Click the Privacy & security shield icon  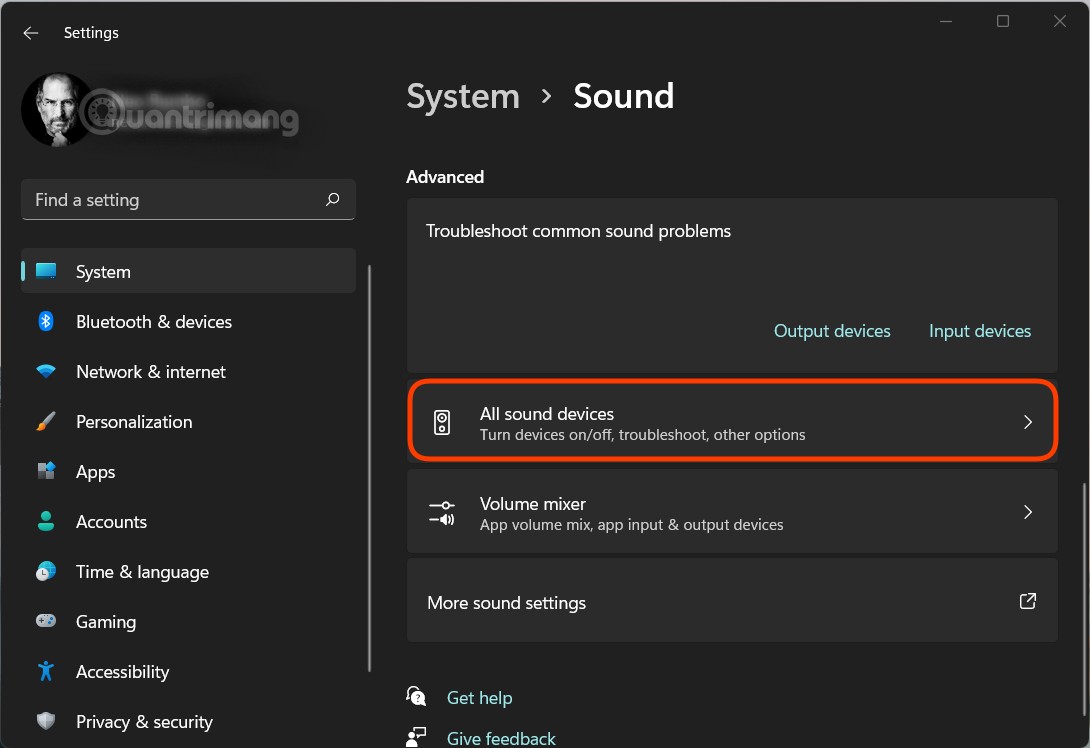tap(46, 721)
